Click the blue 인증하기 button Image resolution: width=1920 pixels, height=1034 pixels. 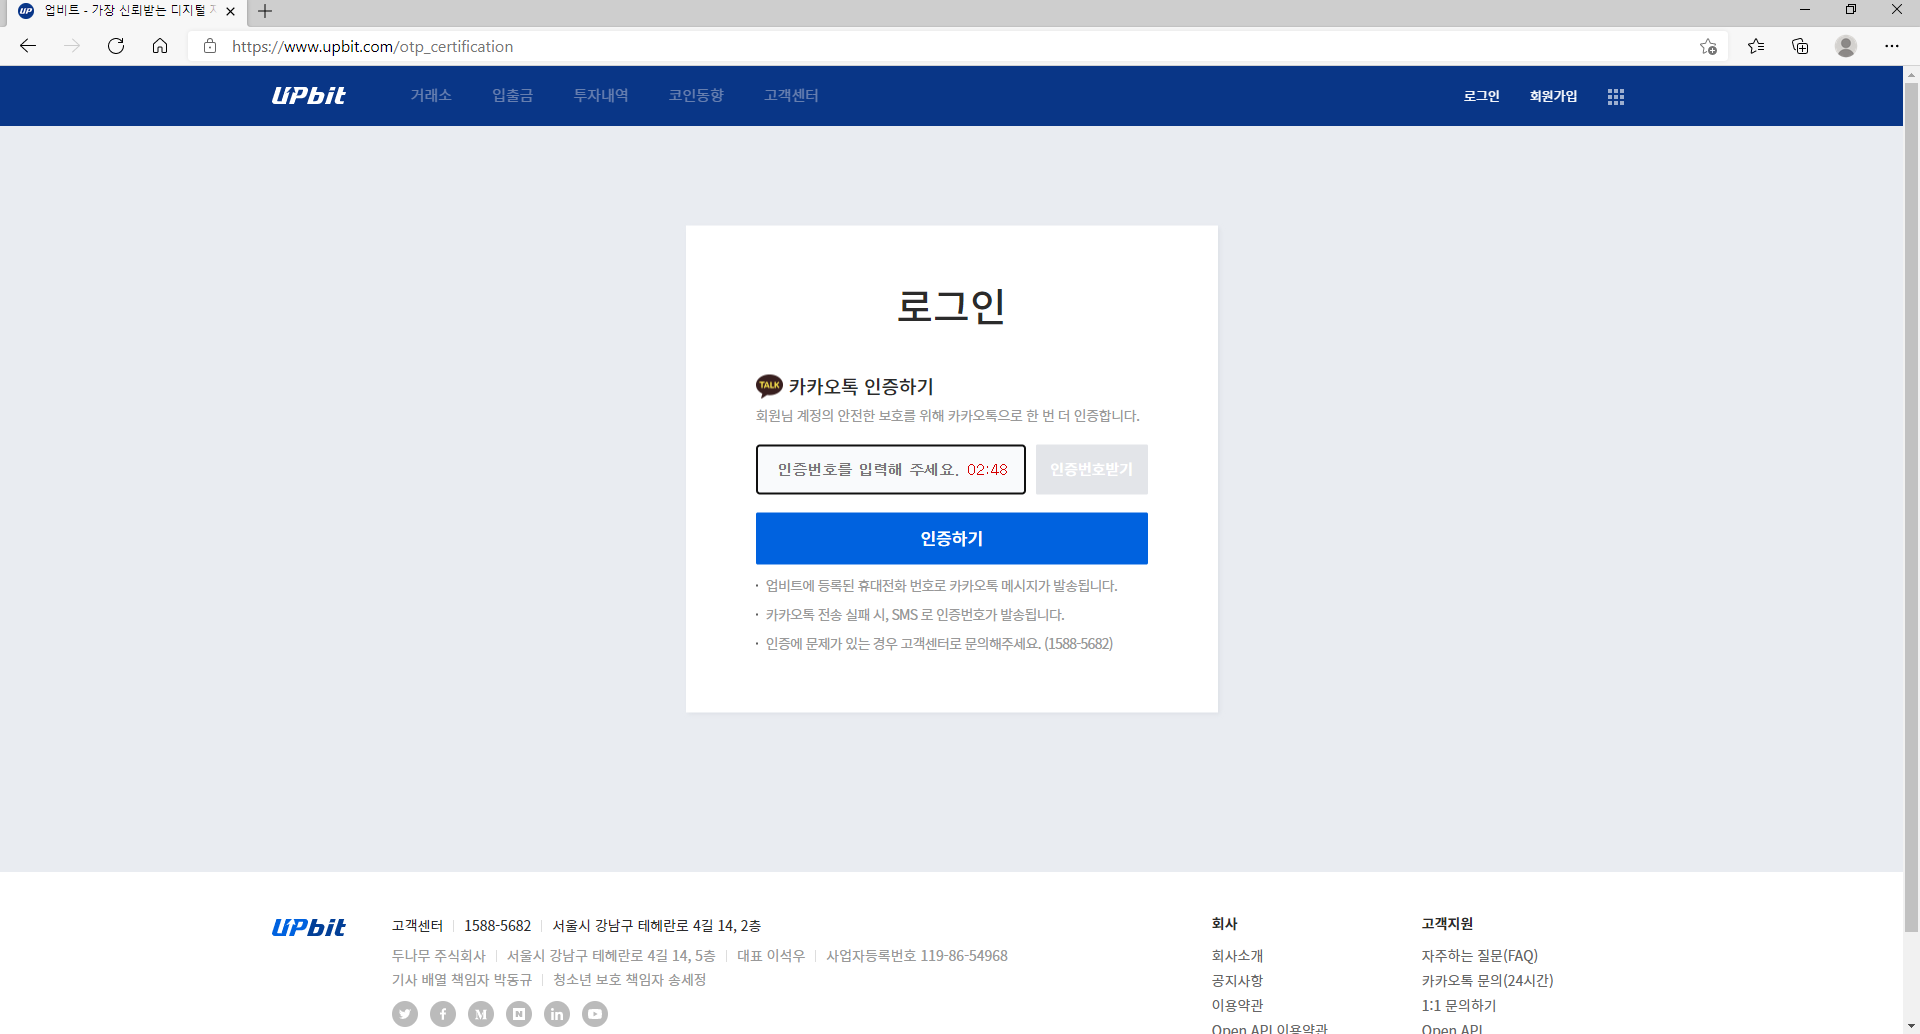pyautogui.click(x=952, y=539)
